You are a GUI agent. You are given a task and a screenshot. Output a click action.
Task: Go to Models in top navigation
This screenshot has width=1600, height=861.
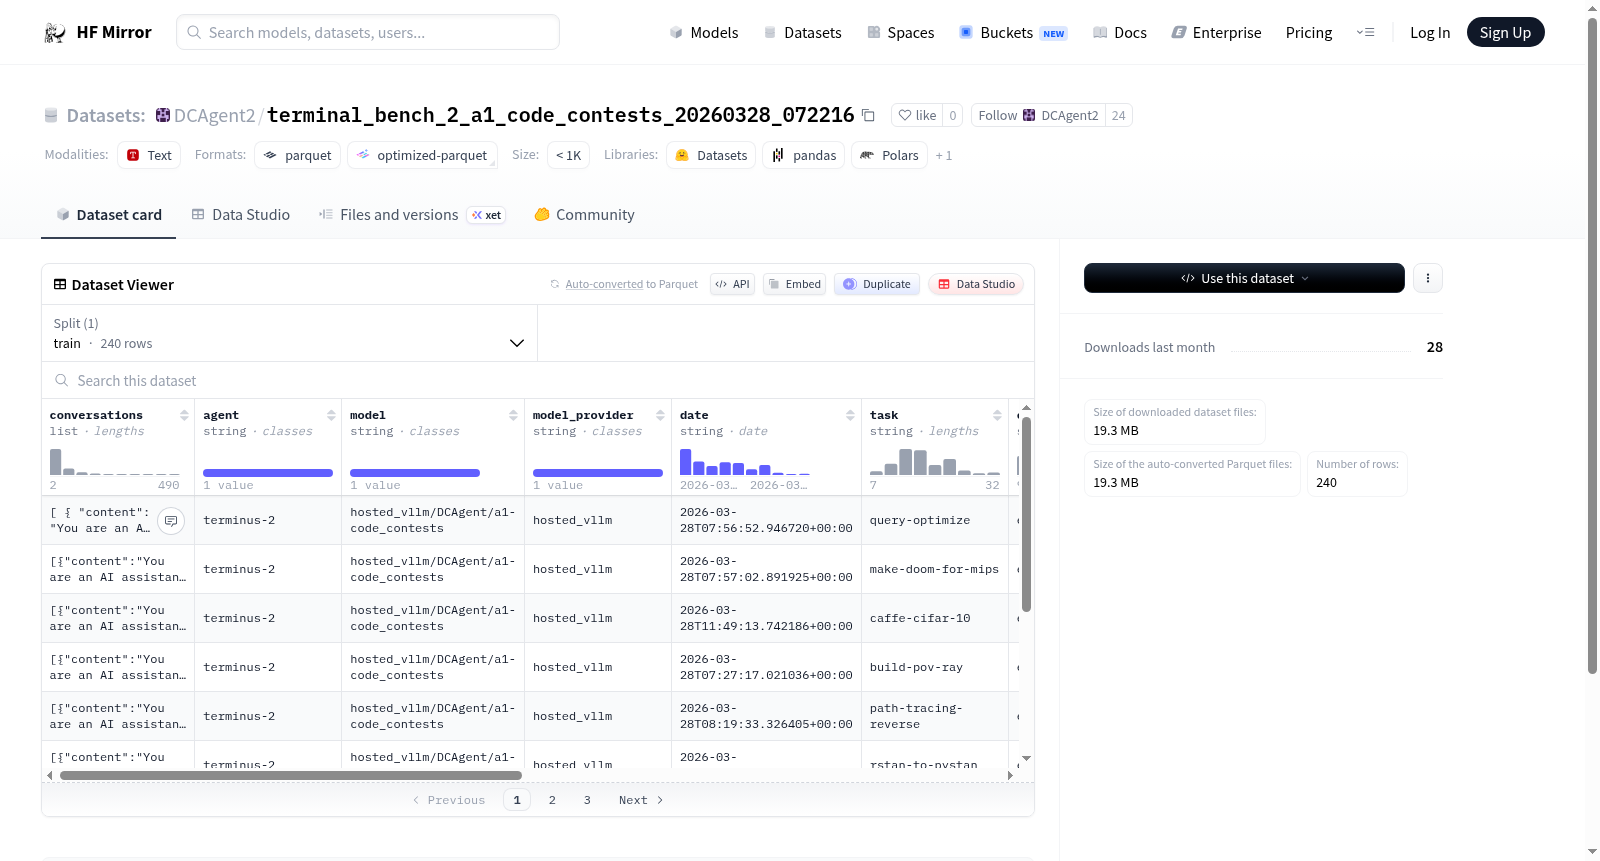704,33
